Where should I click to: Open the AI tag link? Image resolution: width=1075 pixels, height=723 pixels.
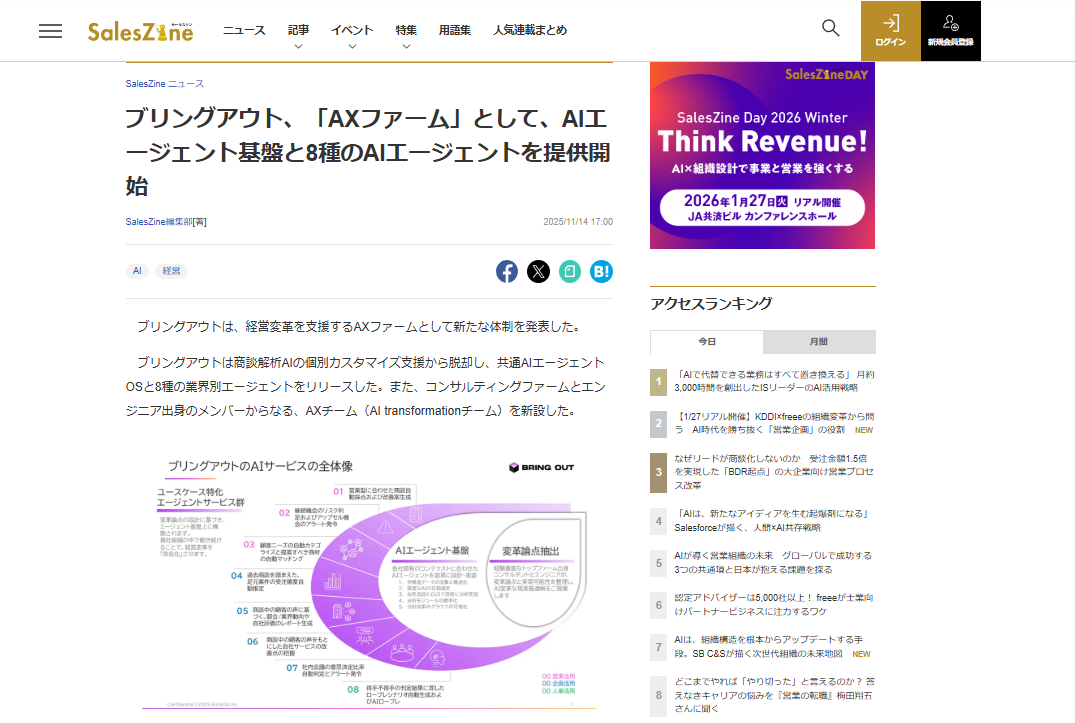[137, 270]
